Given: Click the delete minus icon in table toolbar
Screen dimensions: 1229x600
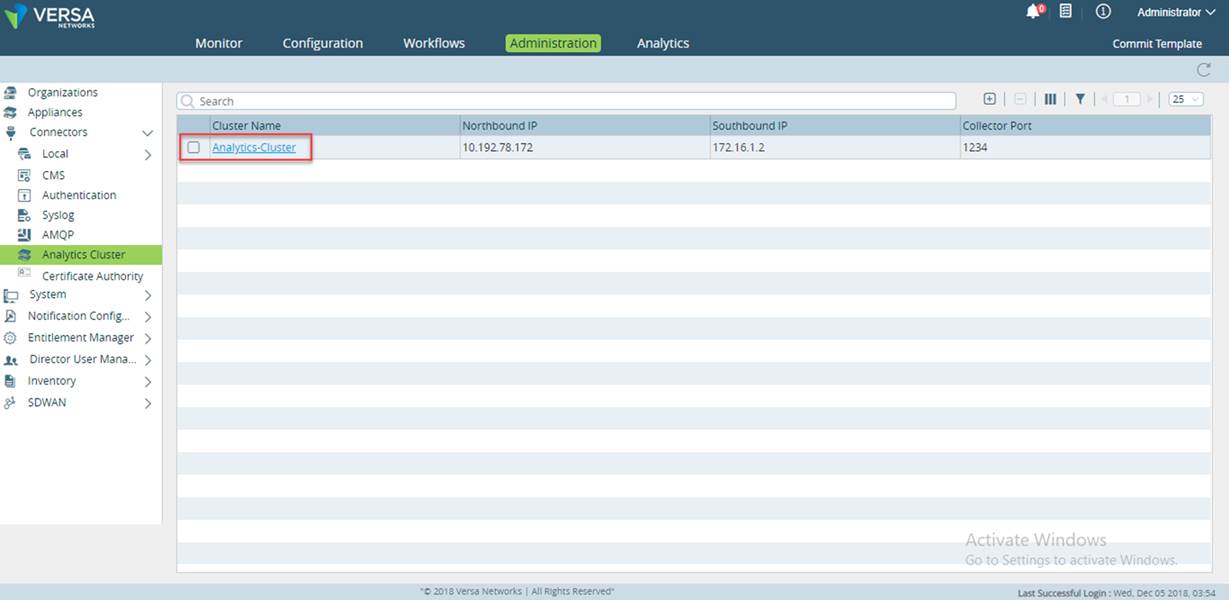Looking at the screenshot, I should [1020, 99].
